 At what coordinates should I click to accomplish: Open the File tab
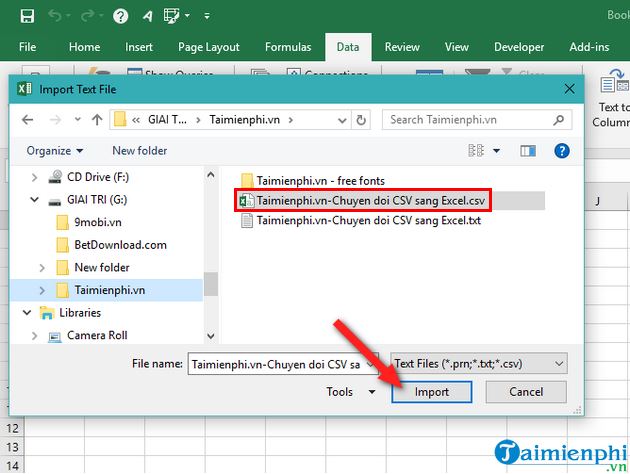[27, 47]
